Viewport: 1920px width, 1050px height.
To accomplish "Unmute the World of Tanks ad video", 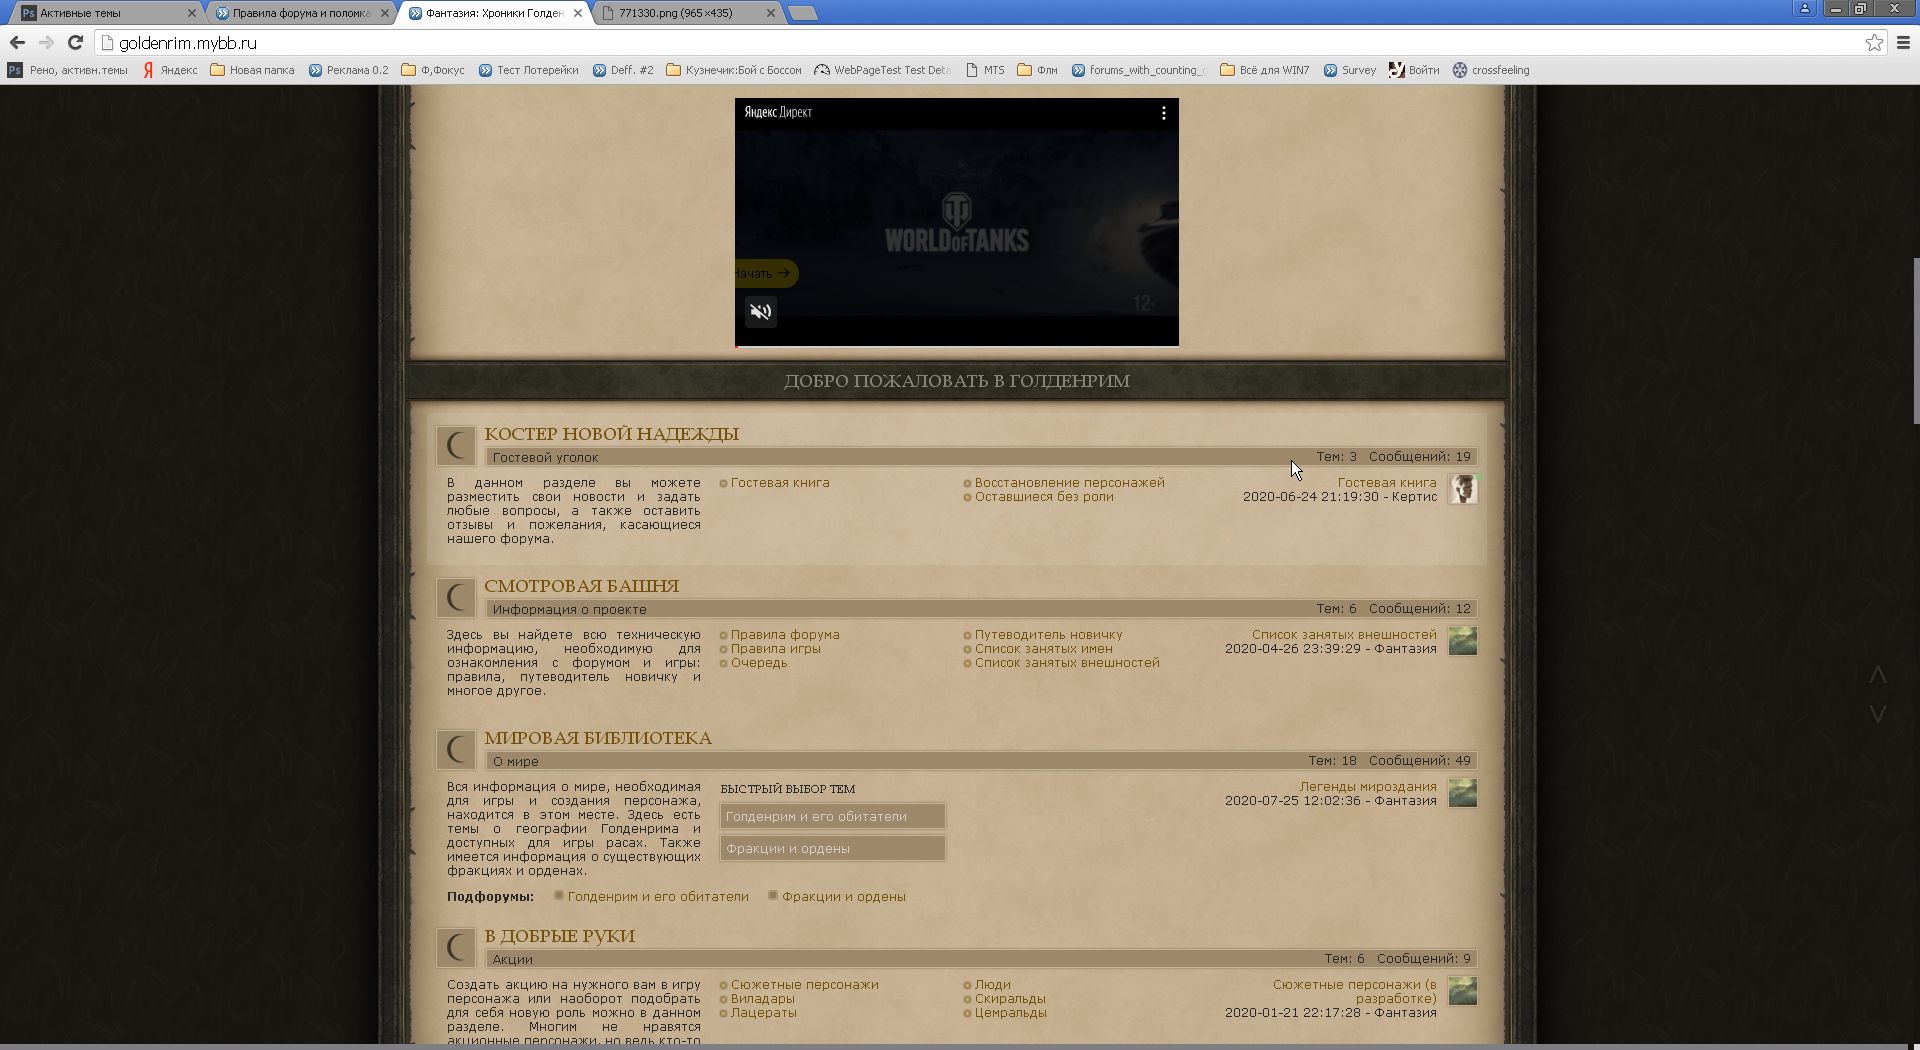I will coord(761,312).
